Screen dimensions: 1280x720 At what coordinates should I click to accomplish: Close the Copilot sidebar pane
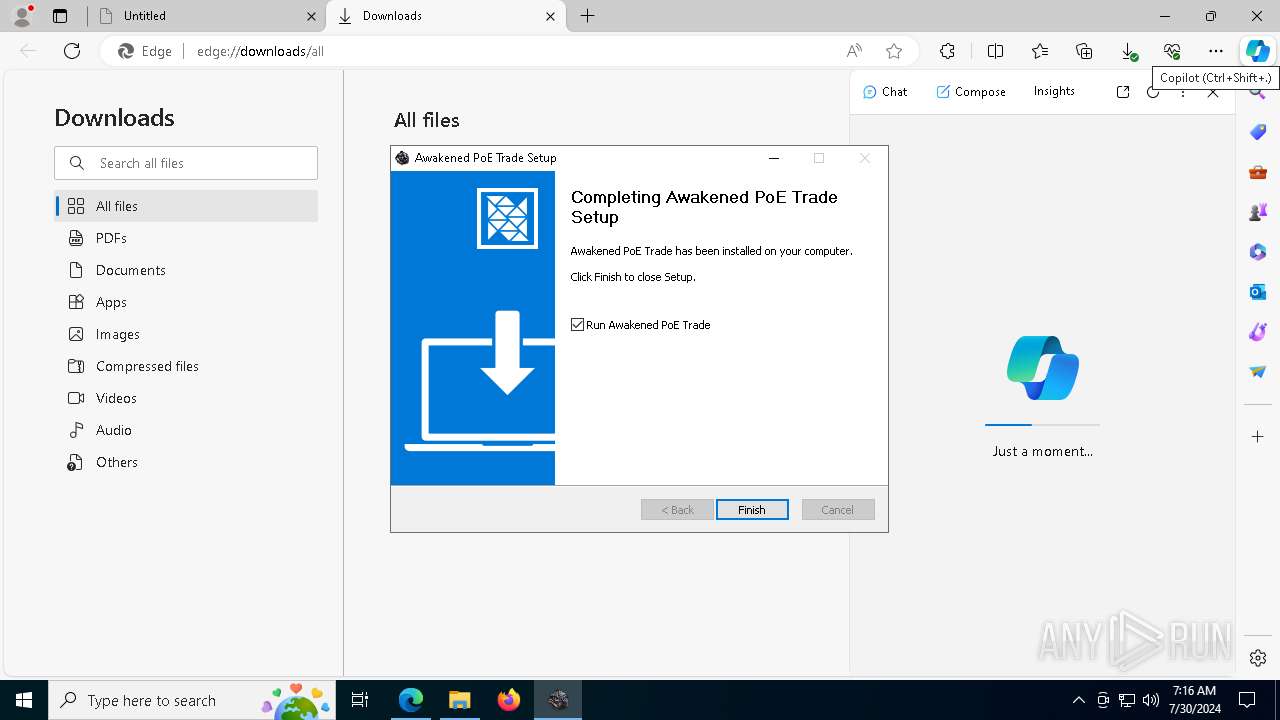coord(1213,92)
